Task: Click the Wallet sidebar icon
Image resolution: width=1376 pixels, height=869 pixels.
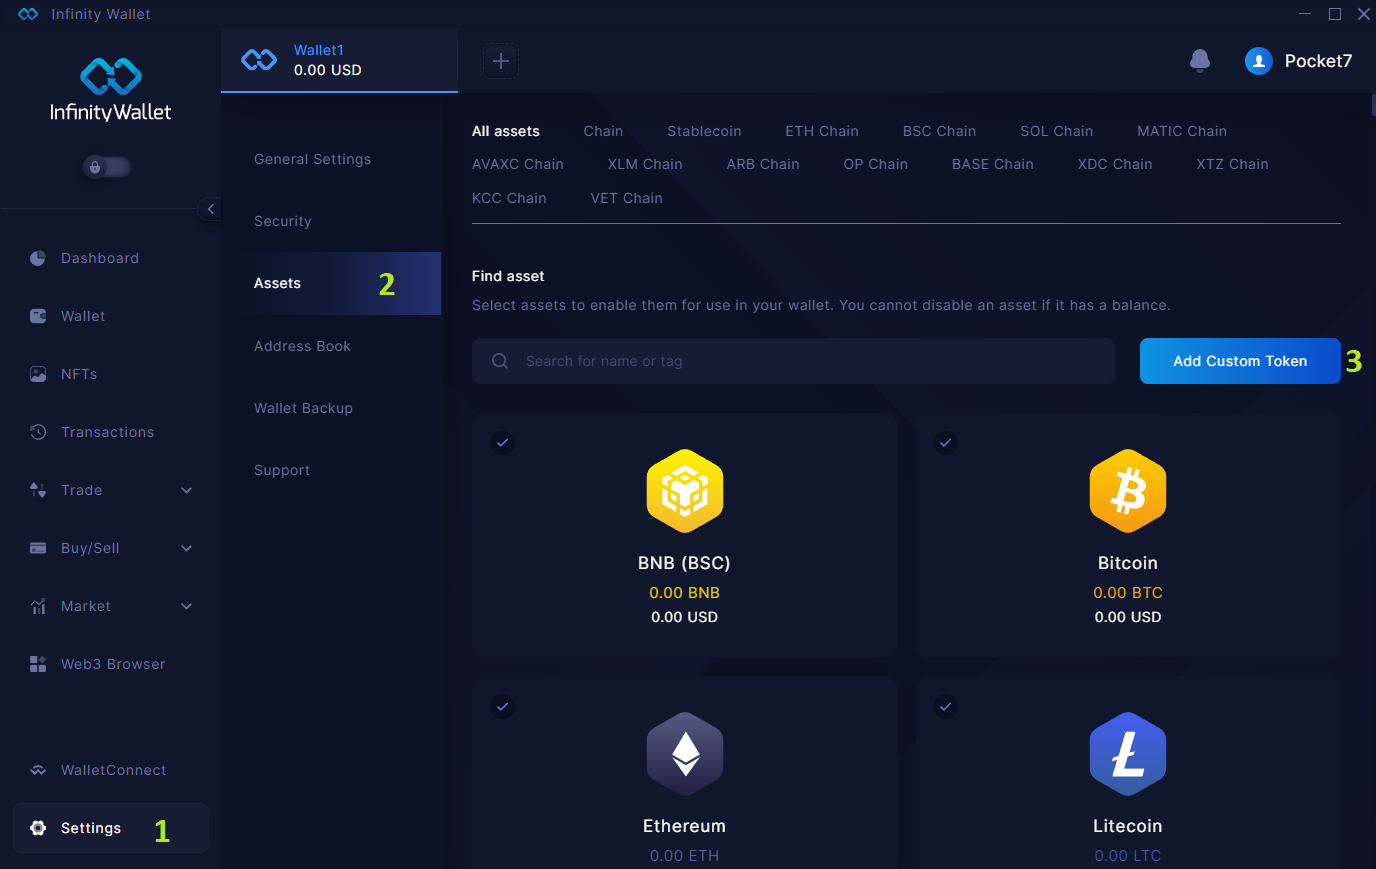Action: pos(38,316)
